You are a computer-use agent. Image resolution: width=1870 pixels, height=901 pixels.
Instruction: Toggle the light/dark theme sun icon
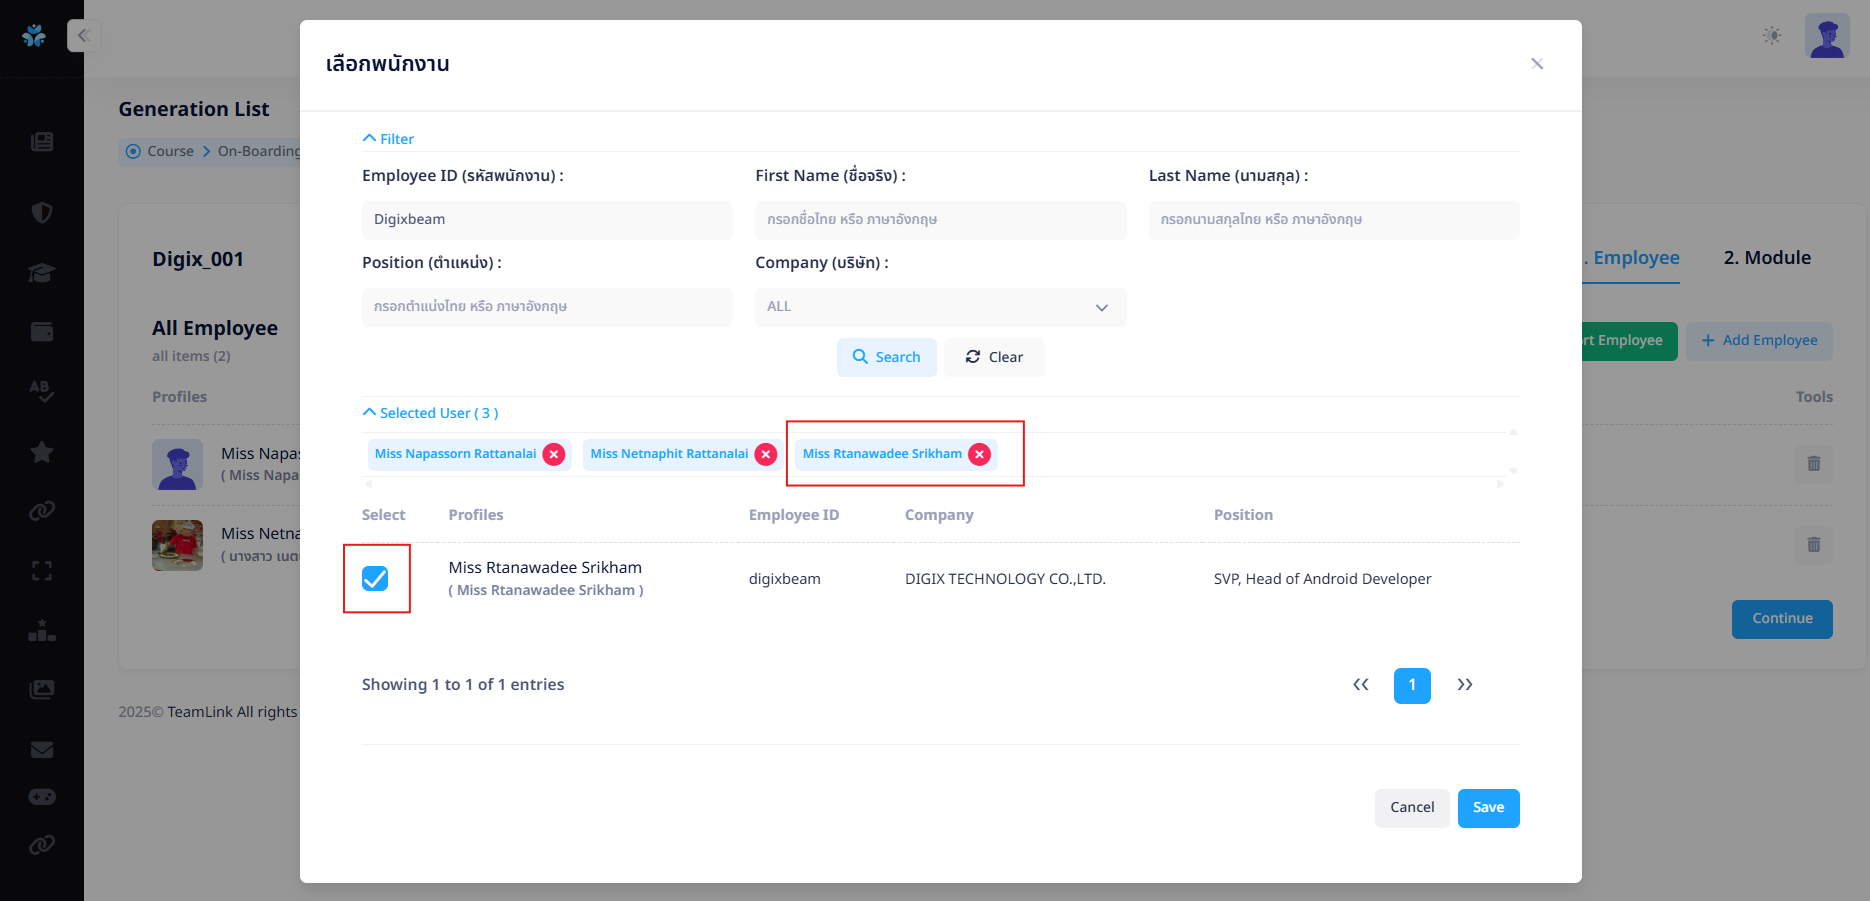pos(1772,36)
